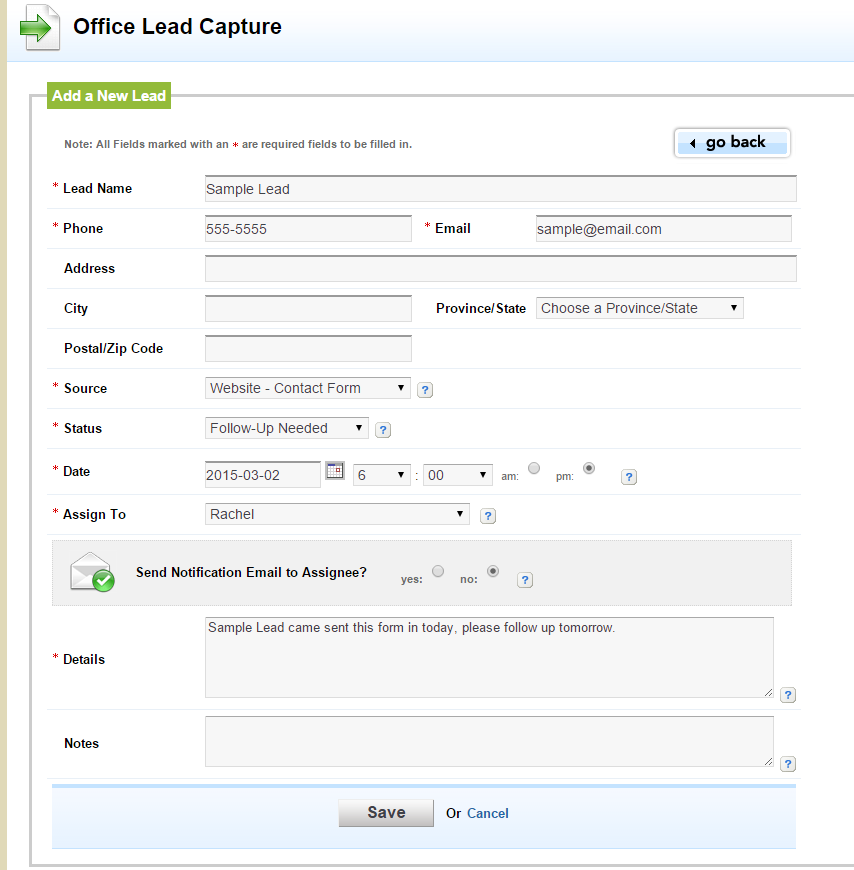
Task: Open the Status dropdown showing Follow-Up Needed
Action: [286, 428]
